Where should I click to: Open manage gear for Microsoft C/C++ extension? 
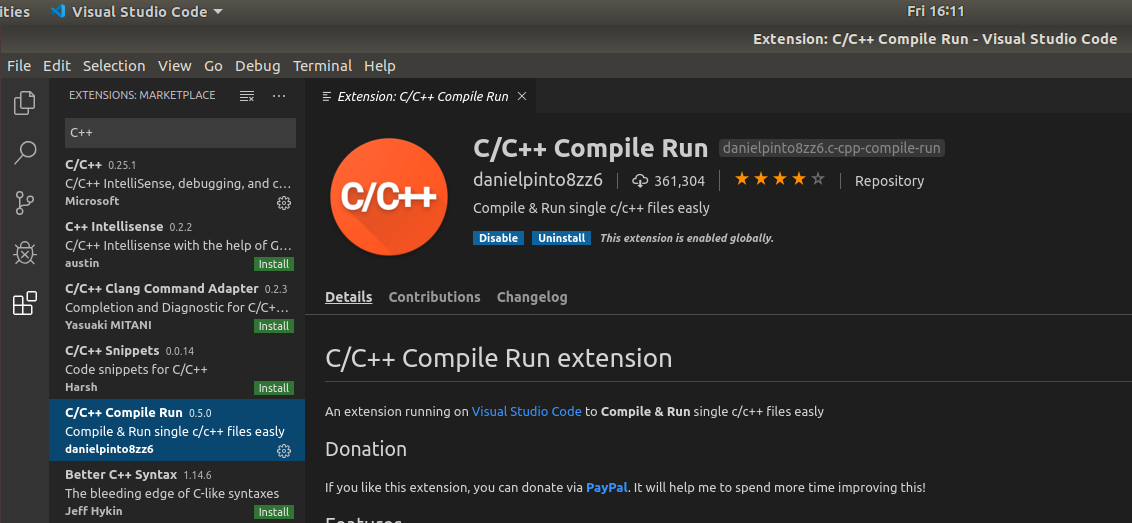pyautogui.click(x=284, y=203)
